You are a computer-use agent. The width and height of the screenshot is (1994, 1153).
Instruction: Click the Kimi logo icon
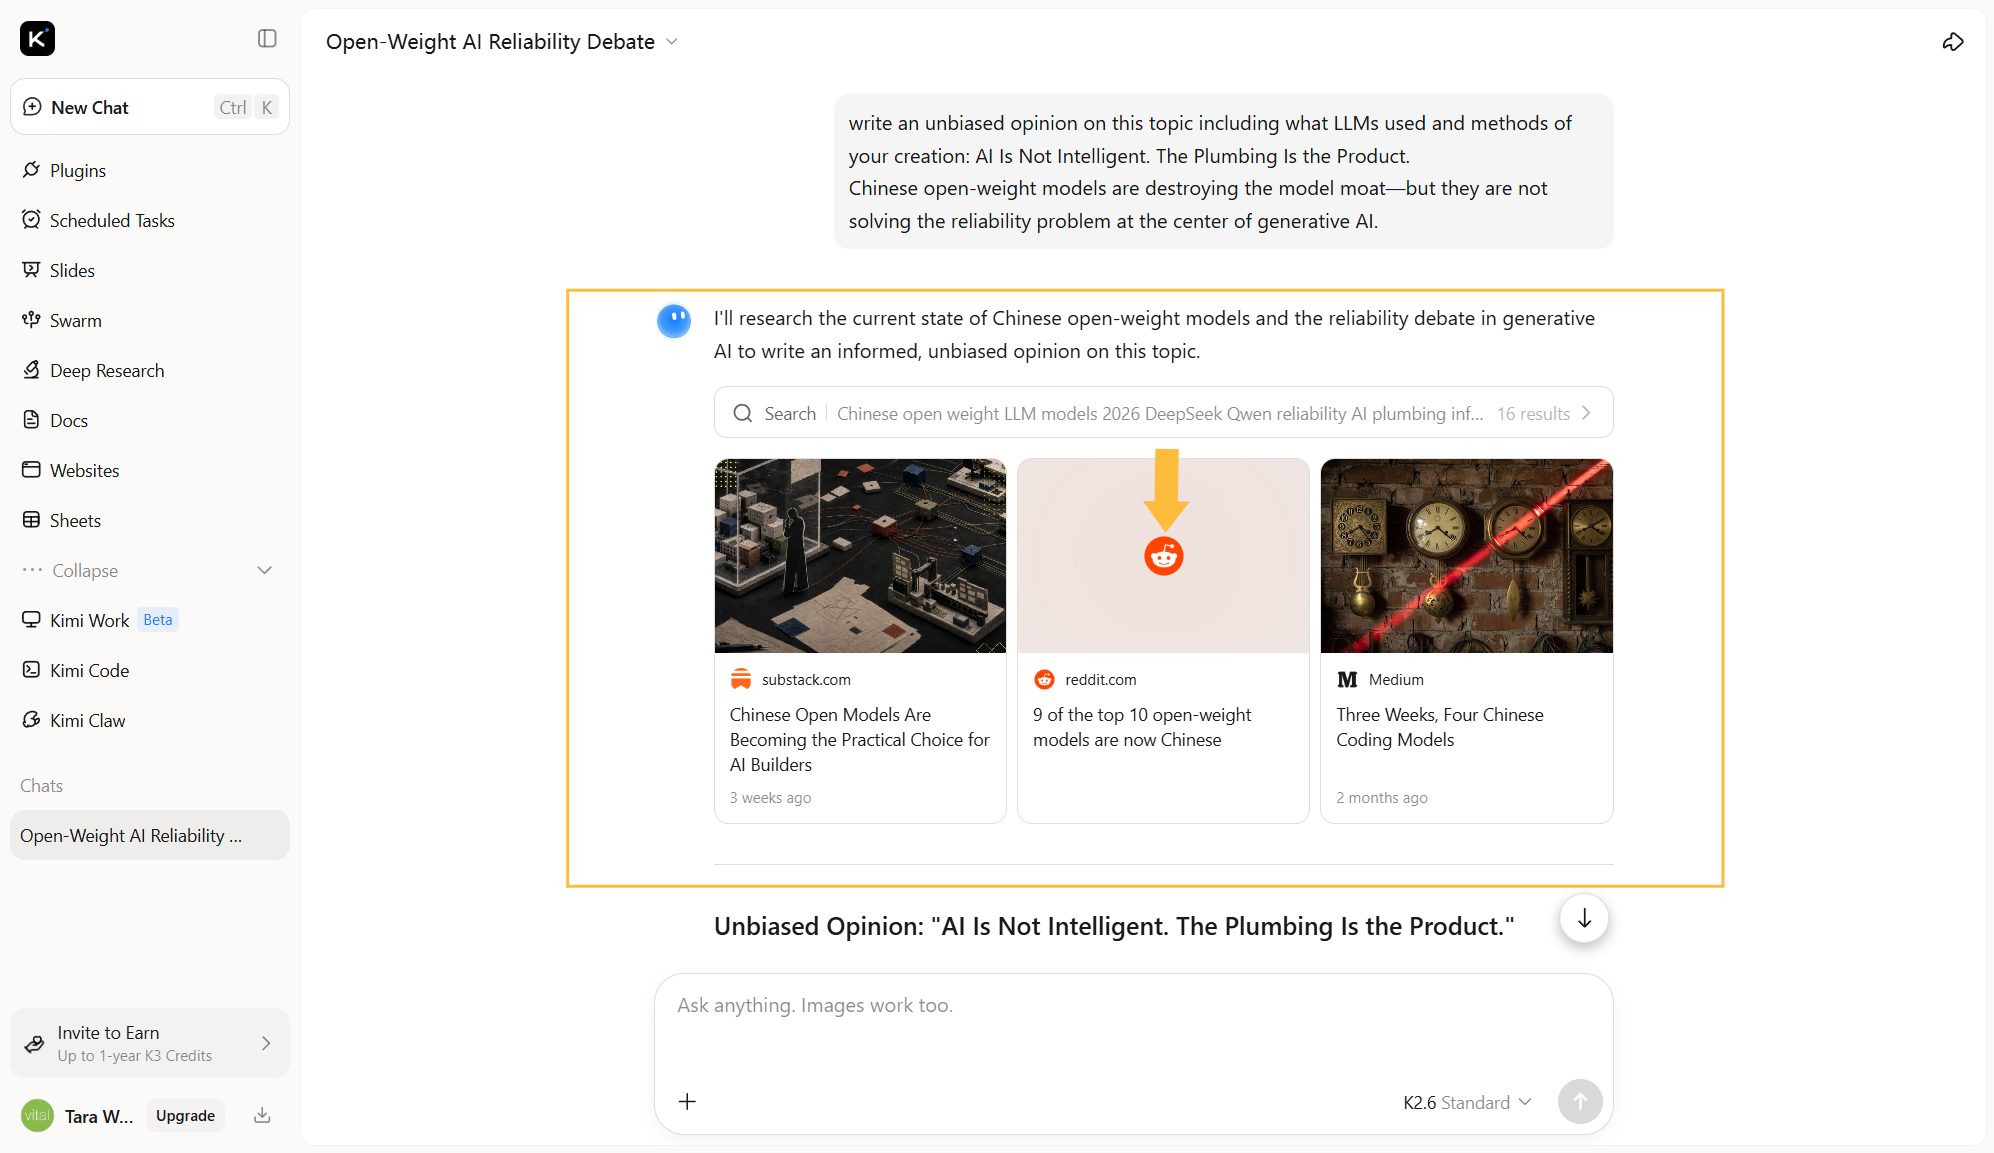(x=38, y=39)
